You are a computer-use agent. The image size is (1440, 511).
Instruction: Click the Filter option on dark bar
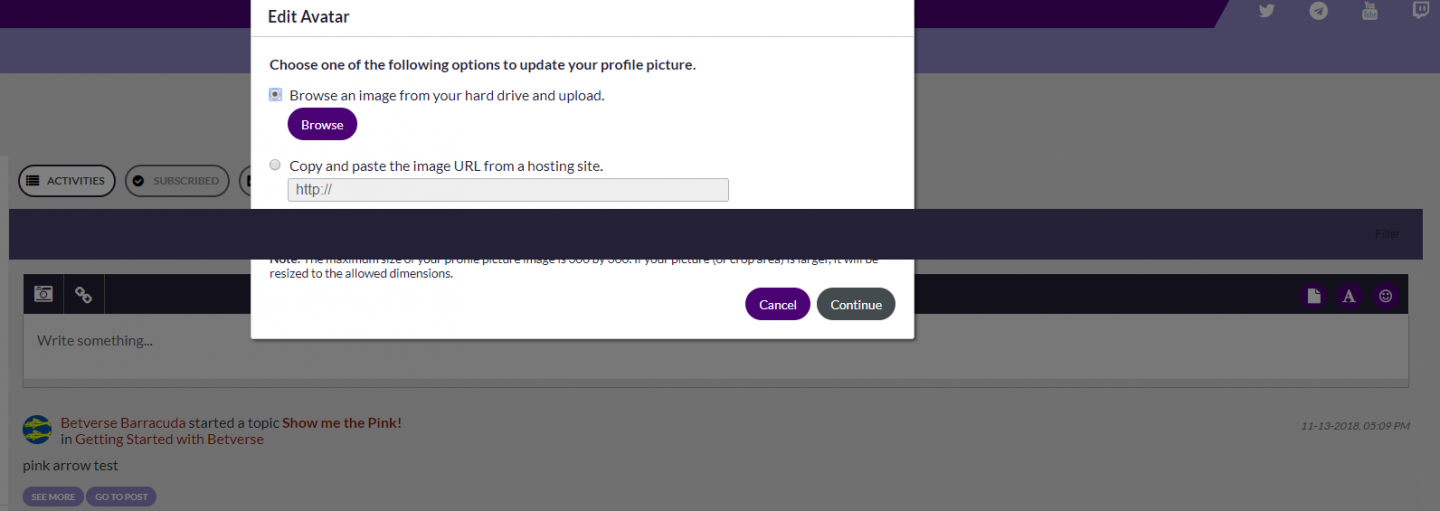(x=1387, y=234)
